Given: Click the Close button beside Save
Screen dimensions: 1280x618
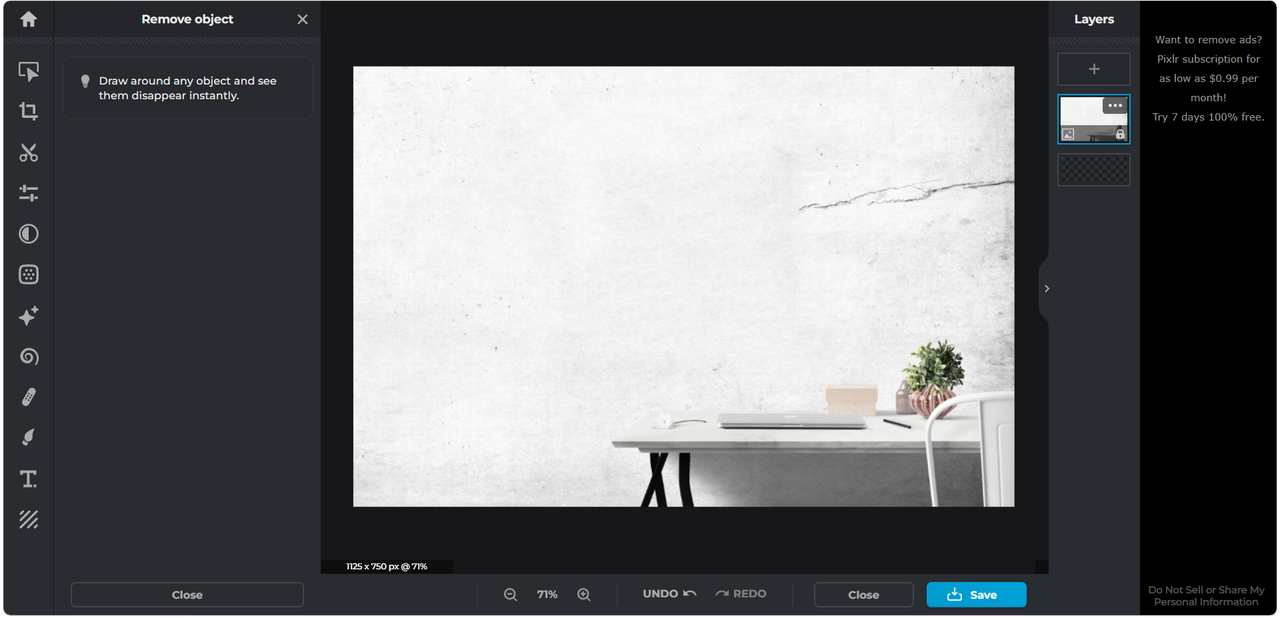Looking at the screenshot, I should (x=864, y=595).
